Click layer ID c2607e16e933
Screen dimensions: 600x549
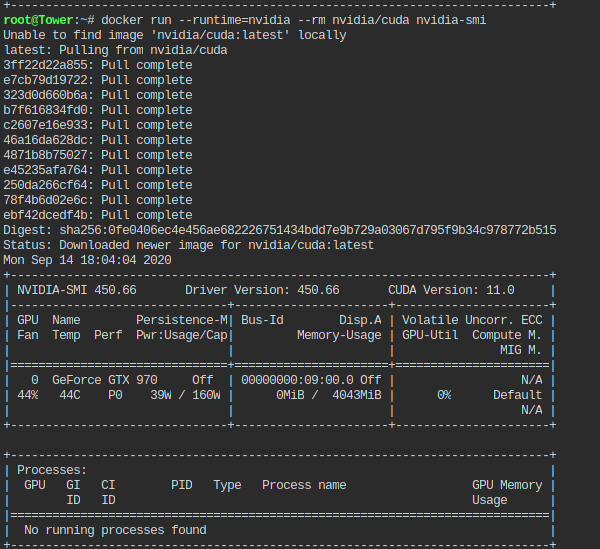click(x=45, y=125)
